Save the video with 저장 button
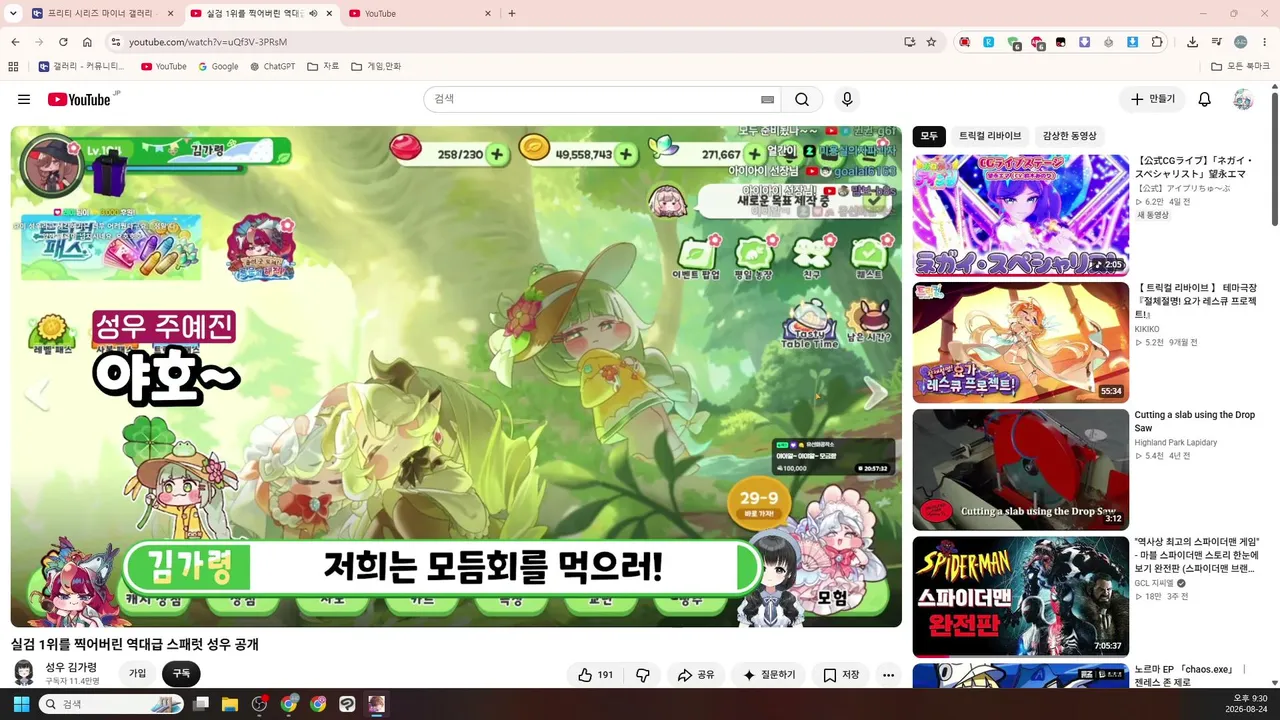Image resolution: width=1280 pixels, height=720 pixels. point(841,675)
